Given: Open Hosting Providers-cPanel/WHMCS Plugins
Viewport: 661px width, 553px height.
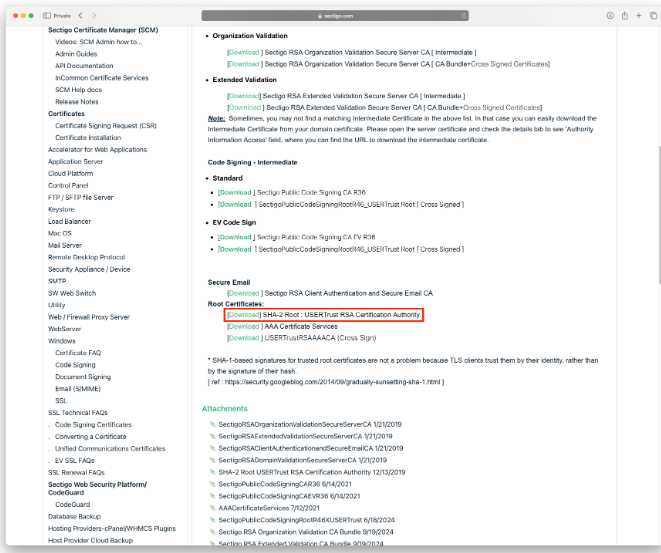Looking at the screenshot, I should [112, 529].
